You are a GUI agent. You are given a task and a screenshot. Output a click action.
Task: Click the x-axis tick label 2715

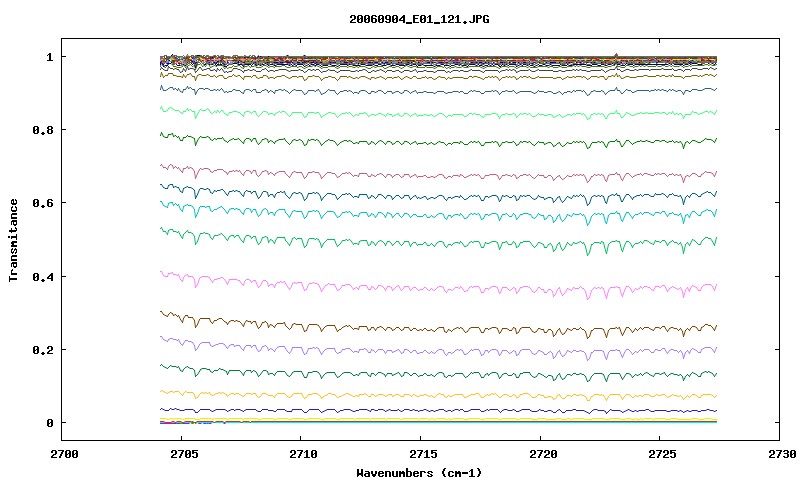click(423, 454)
